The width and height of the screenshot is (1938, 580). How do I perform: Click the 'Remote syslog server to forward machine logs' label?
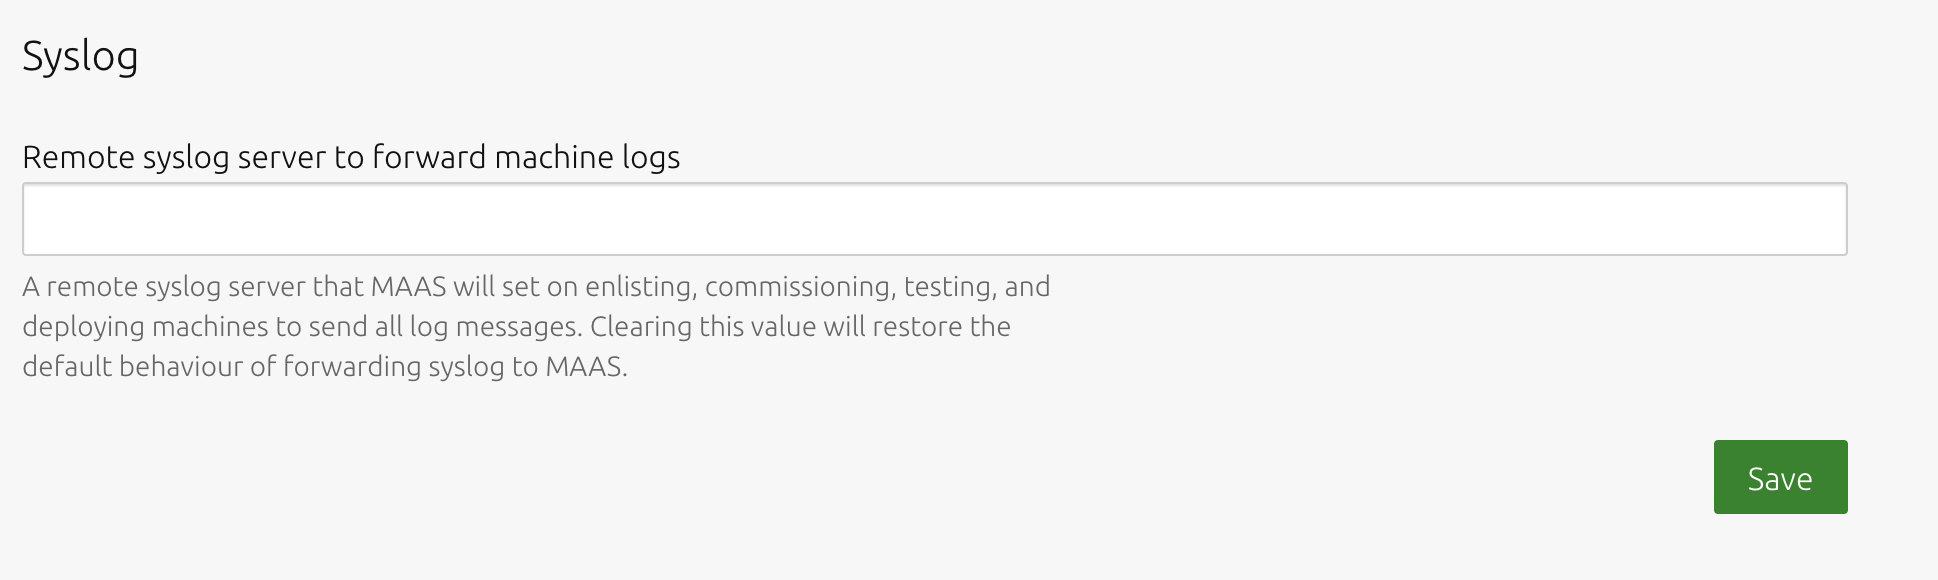351,157
